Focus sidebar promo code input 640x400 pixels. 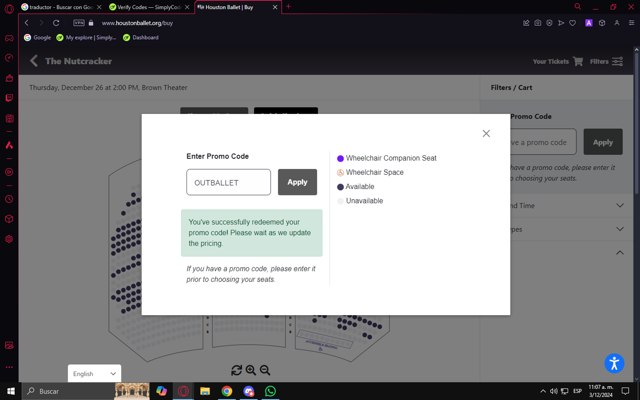coord(543,142)
